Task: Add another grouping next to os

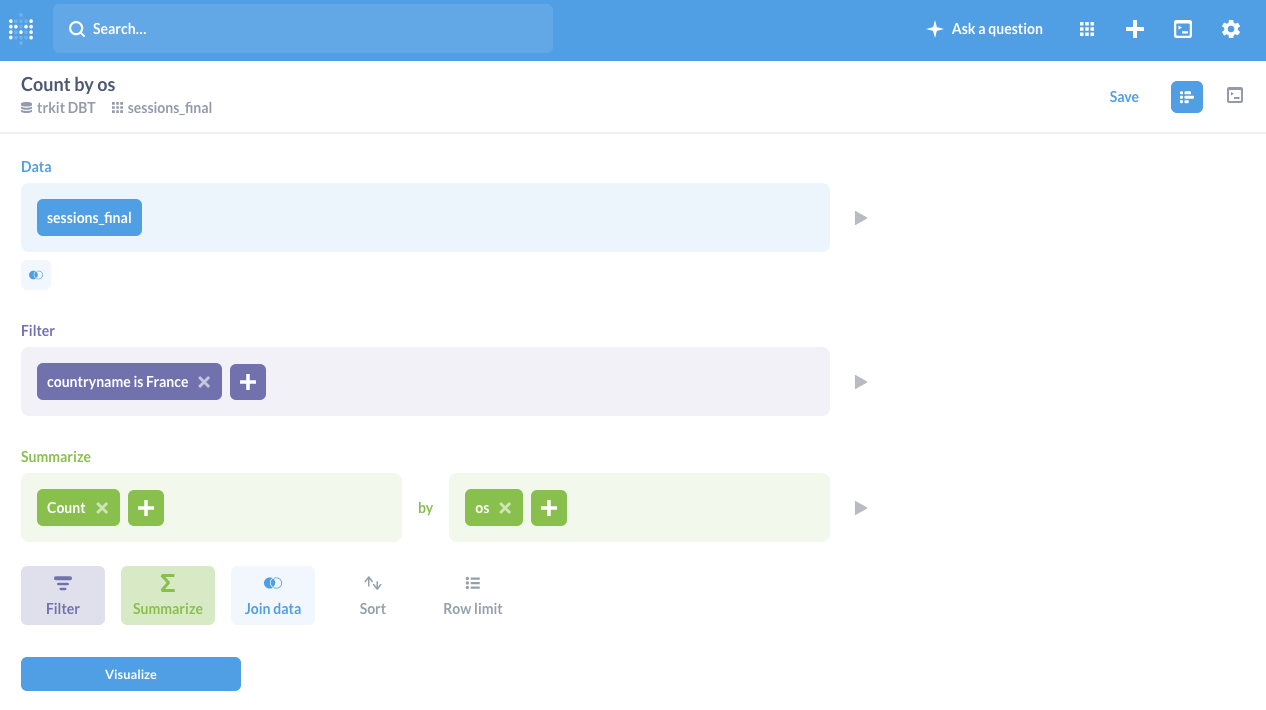Action: 549,508
